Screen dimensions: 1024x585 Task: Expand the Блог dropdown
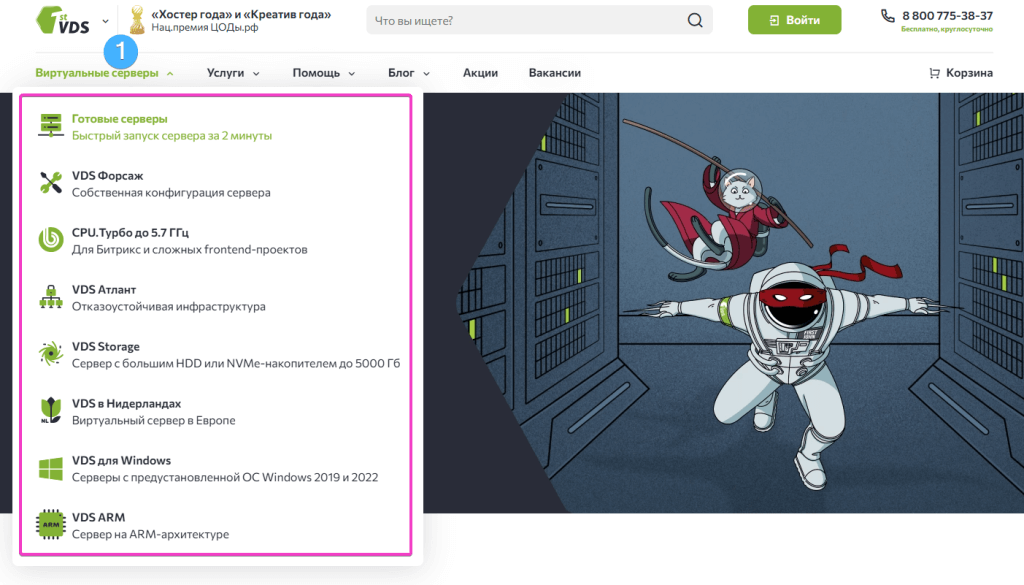click(408, 73)
